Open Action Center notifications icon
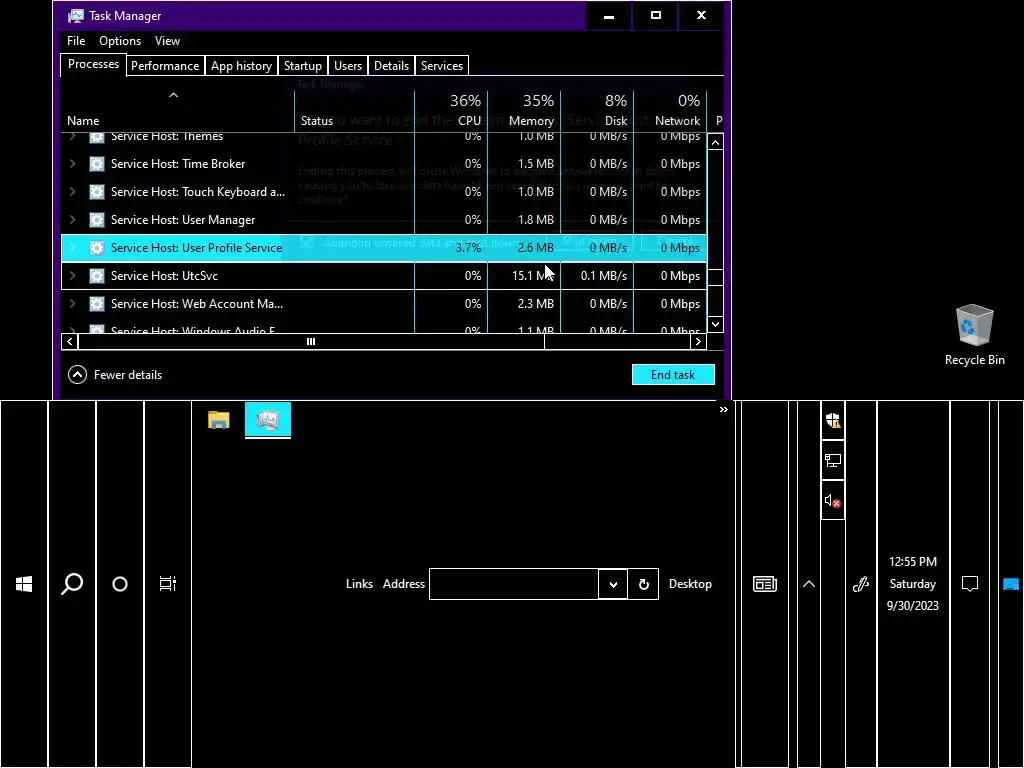The width and height of the screenshot is (1024, 768). pyautogui.click(x=970, y=584)
